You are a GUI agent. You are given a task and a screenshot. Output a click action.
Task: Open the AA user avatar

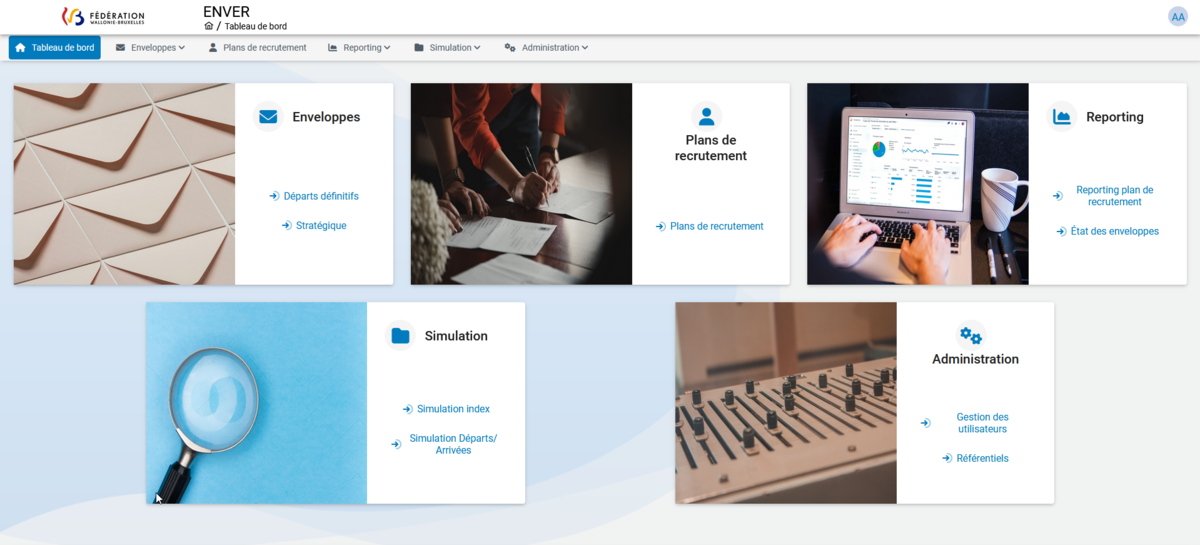(x=1178, y=16)
